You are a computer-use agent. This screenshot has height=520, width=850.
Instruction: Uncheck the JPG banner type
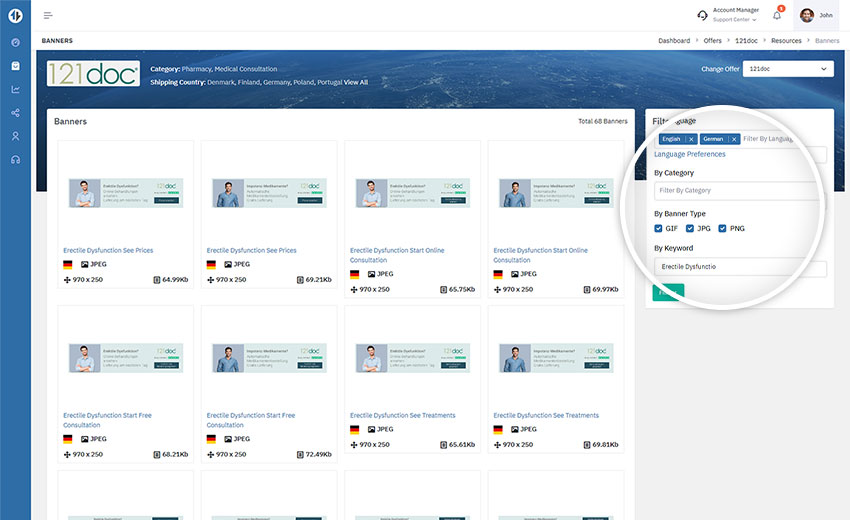tap(690, 229)
